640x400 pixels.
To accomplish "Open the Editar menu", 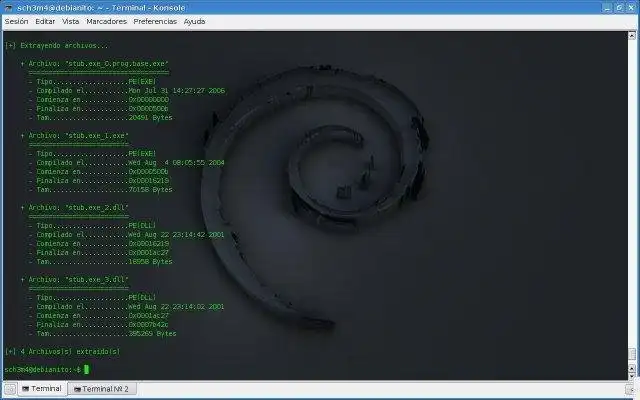I will [x=45, y=22].
